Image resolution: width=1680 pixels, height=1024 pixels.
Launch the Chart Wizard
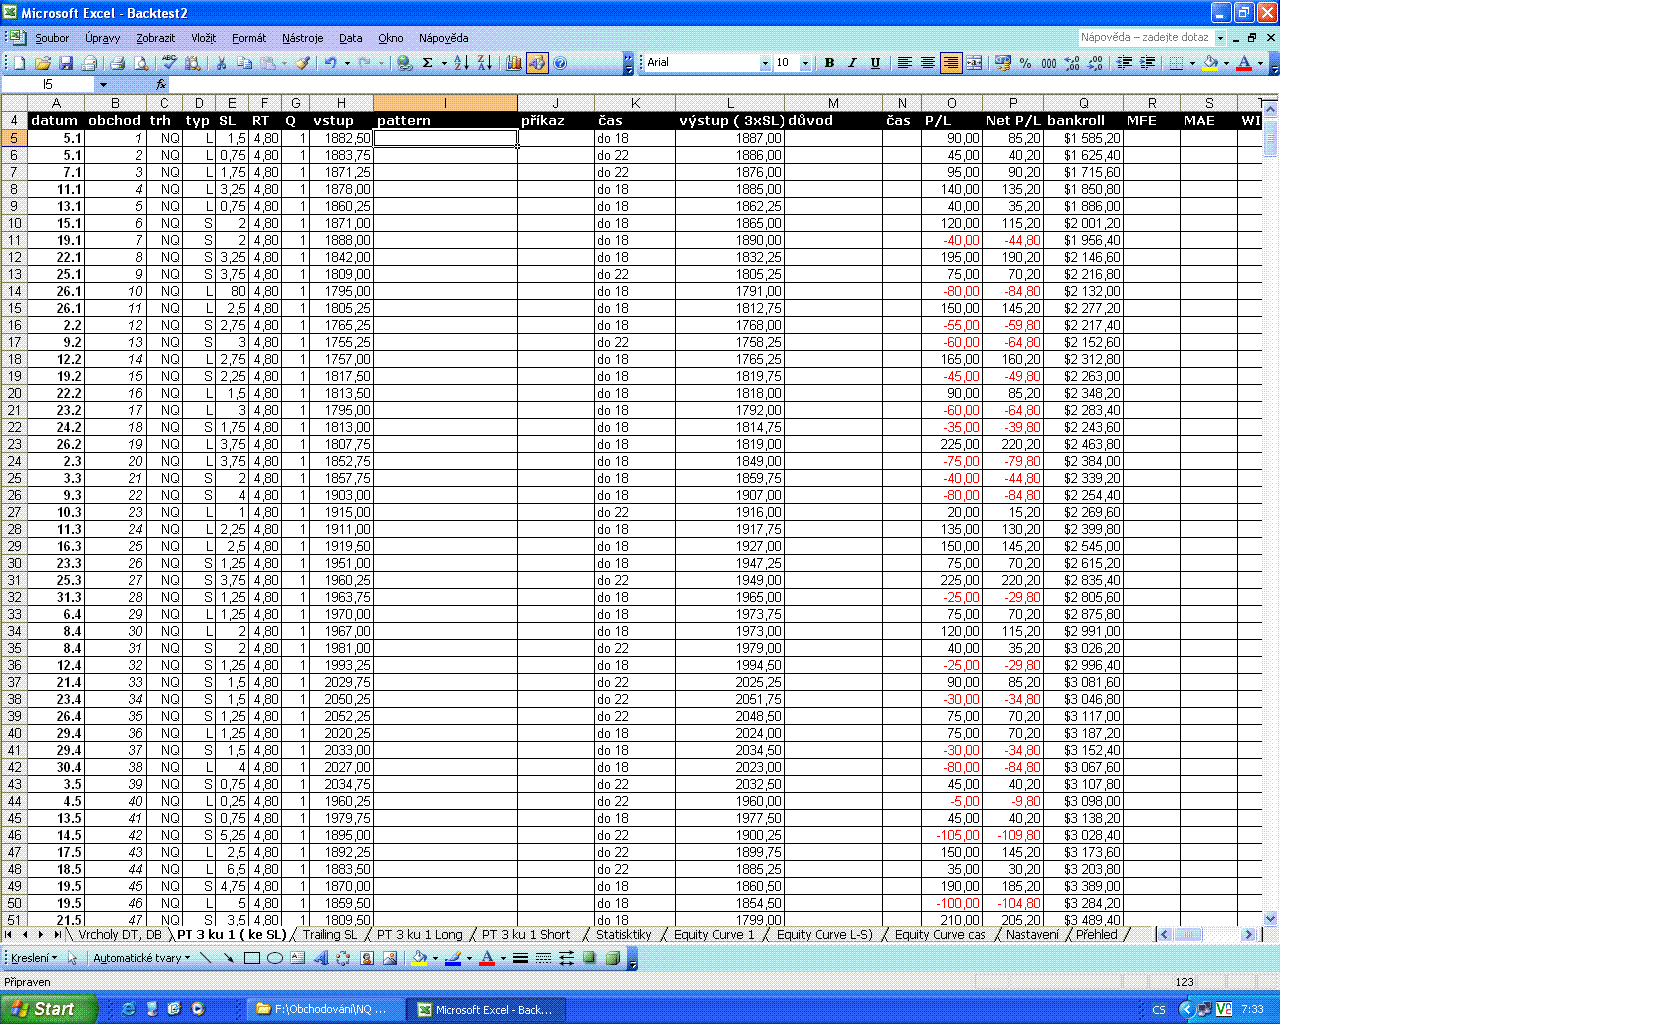coord(513,63)
